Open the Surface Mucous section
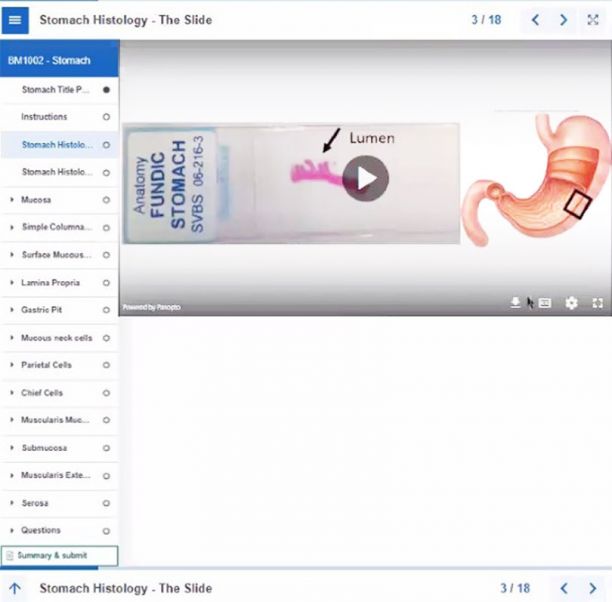This screenshot has width=612, height=602. (x=60, y=255)
